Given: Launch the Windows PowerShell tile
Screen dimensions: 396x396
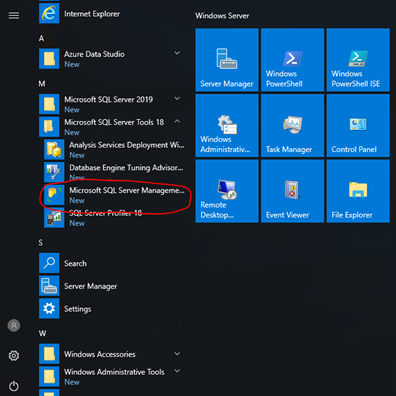Looking at the screenshot, I should pos(292,60).
